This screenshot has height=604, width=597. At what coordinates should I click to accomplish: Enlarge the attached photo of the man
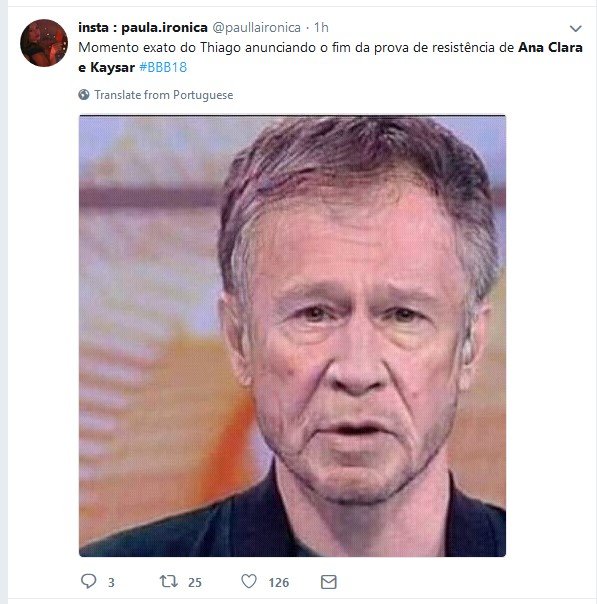[292, 336]
